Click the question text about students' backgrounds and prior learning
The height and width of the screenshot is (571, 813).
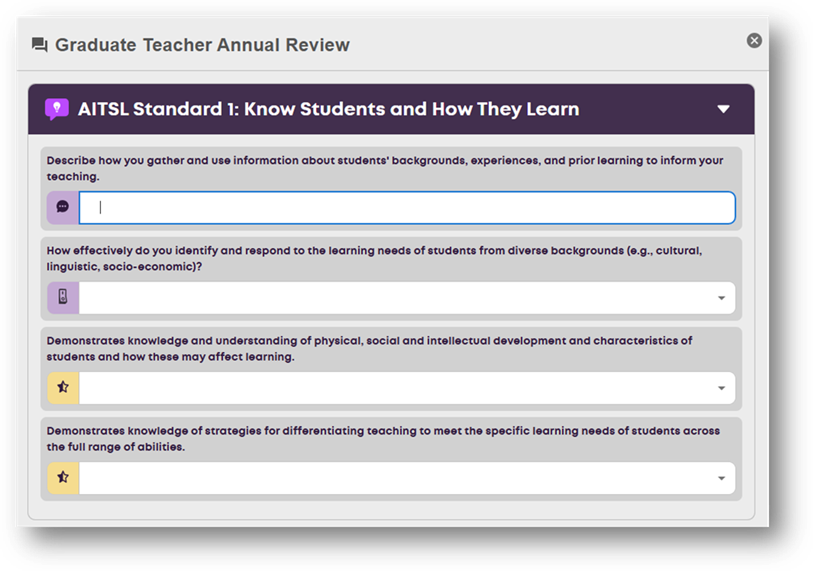pos(385,168)
